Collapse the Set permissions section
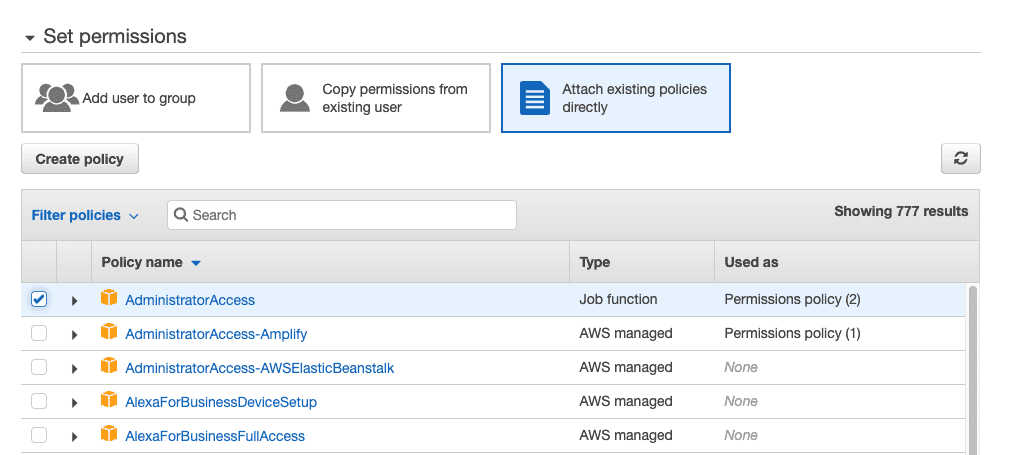This screenshot has height=455, width=1011. point(30,38)
